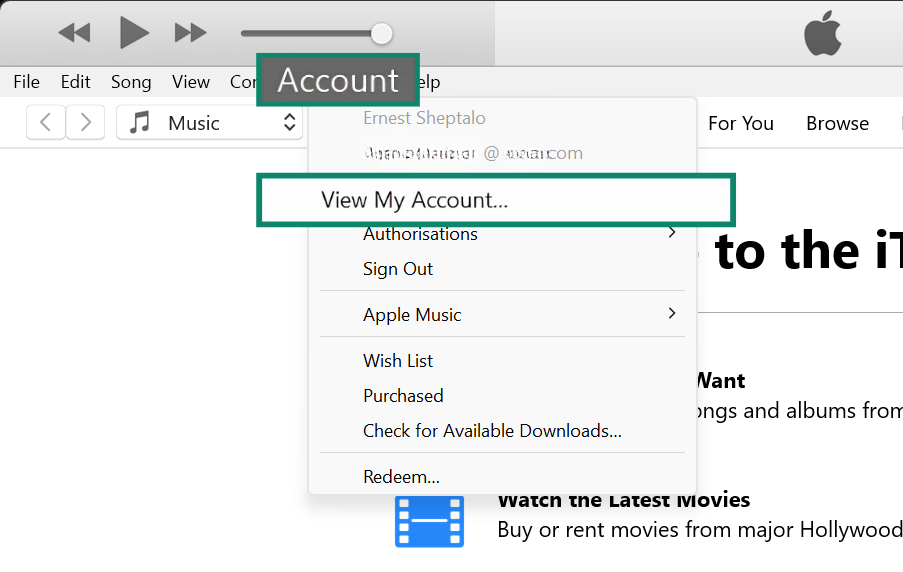This screenshot has height=572, width=903.
Task: Choose Sign Out from Account menu
Action: click(x=398, y=269)
